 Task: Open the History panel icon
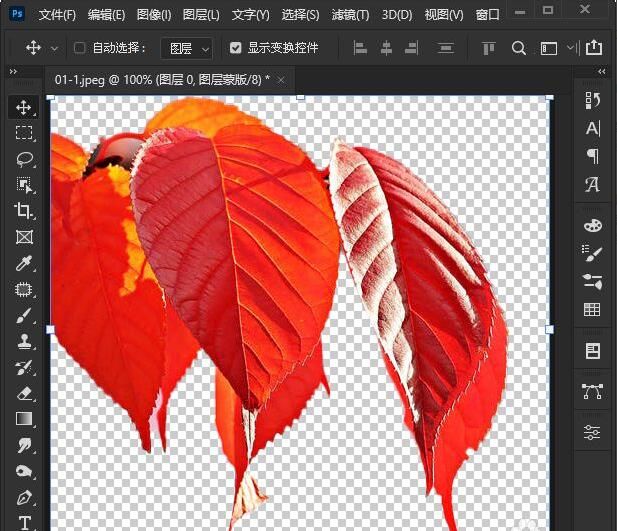[592, 100]
